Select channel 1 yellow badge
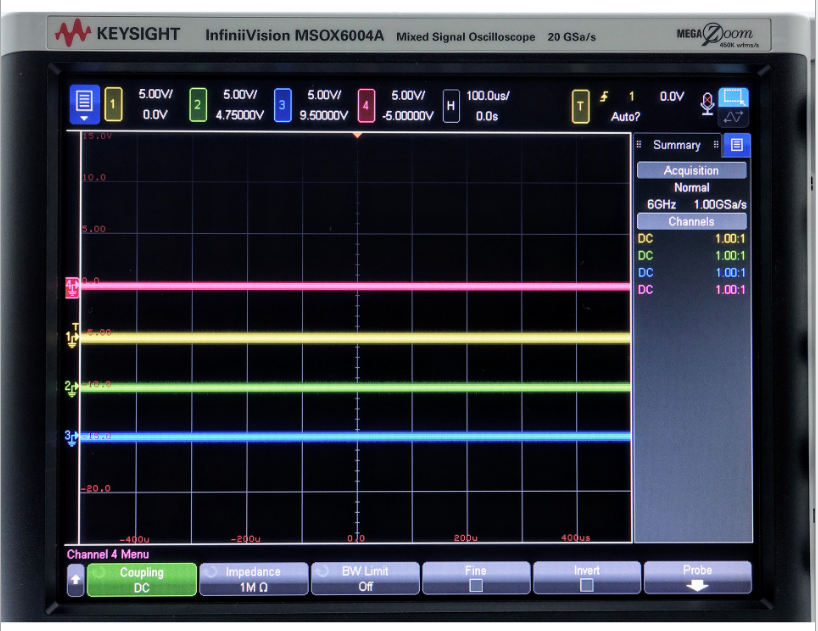818x631 pixels. [113, 104]
